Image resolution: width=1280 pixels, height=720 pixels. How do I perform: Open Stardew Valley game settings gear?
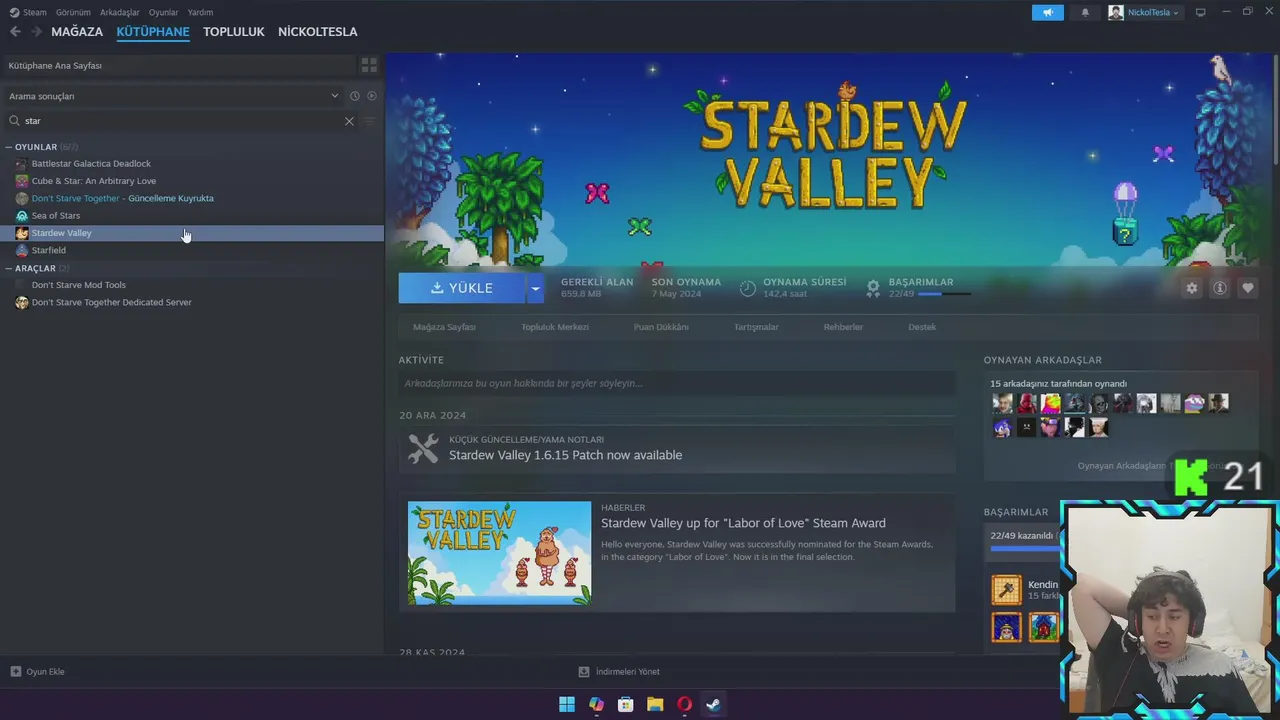pyautogui.click(x=1191, y=288)
